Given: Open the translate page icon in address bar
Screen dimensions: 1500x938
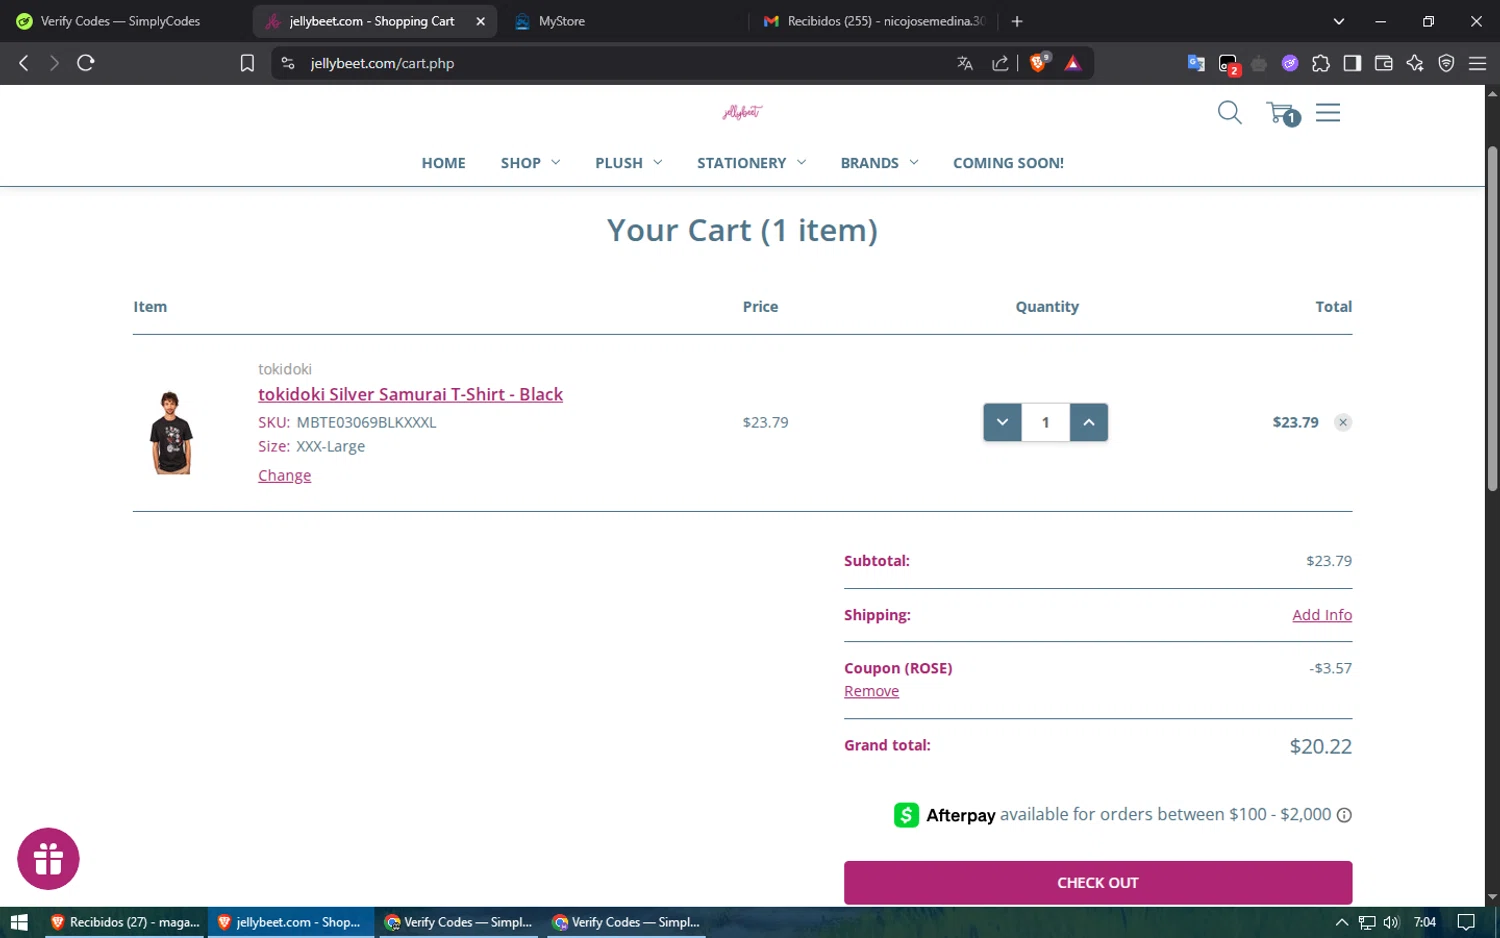Looking at the screenshot, I should [x=965, y=63].
